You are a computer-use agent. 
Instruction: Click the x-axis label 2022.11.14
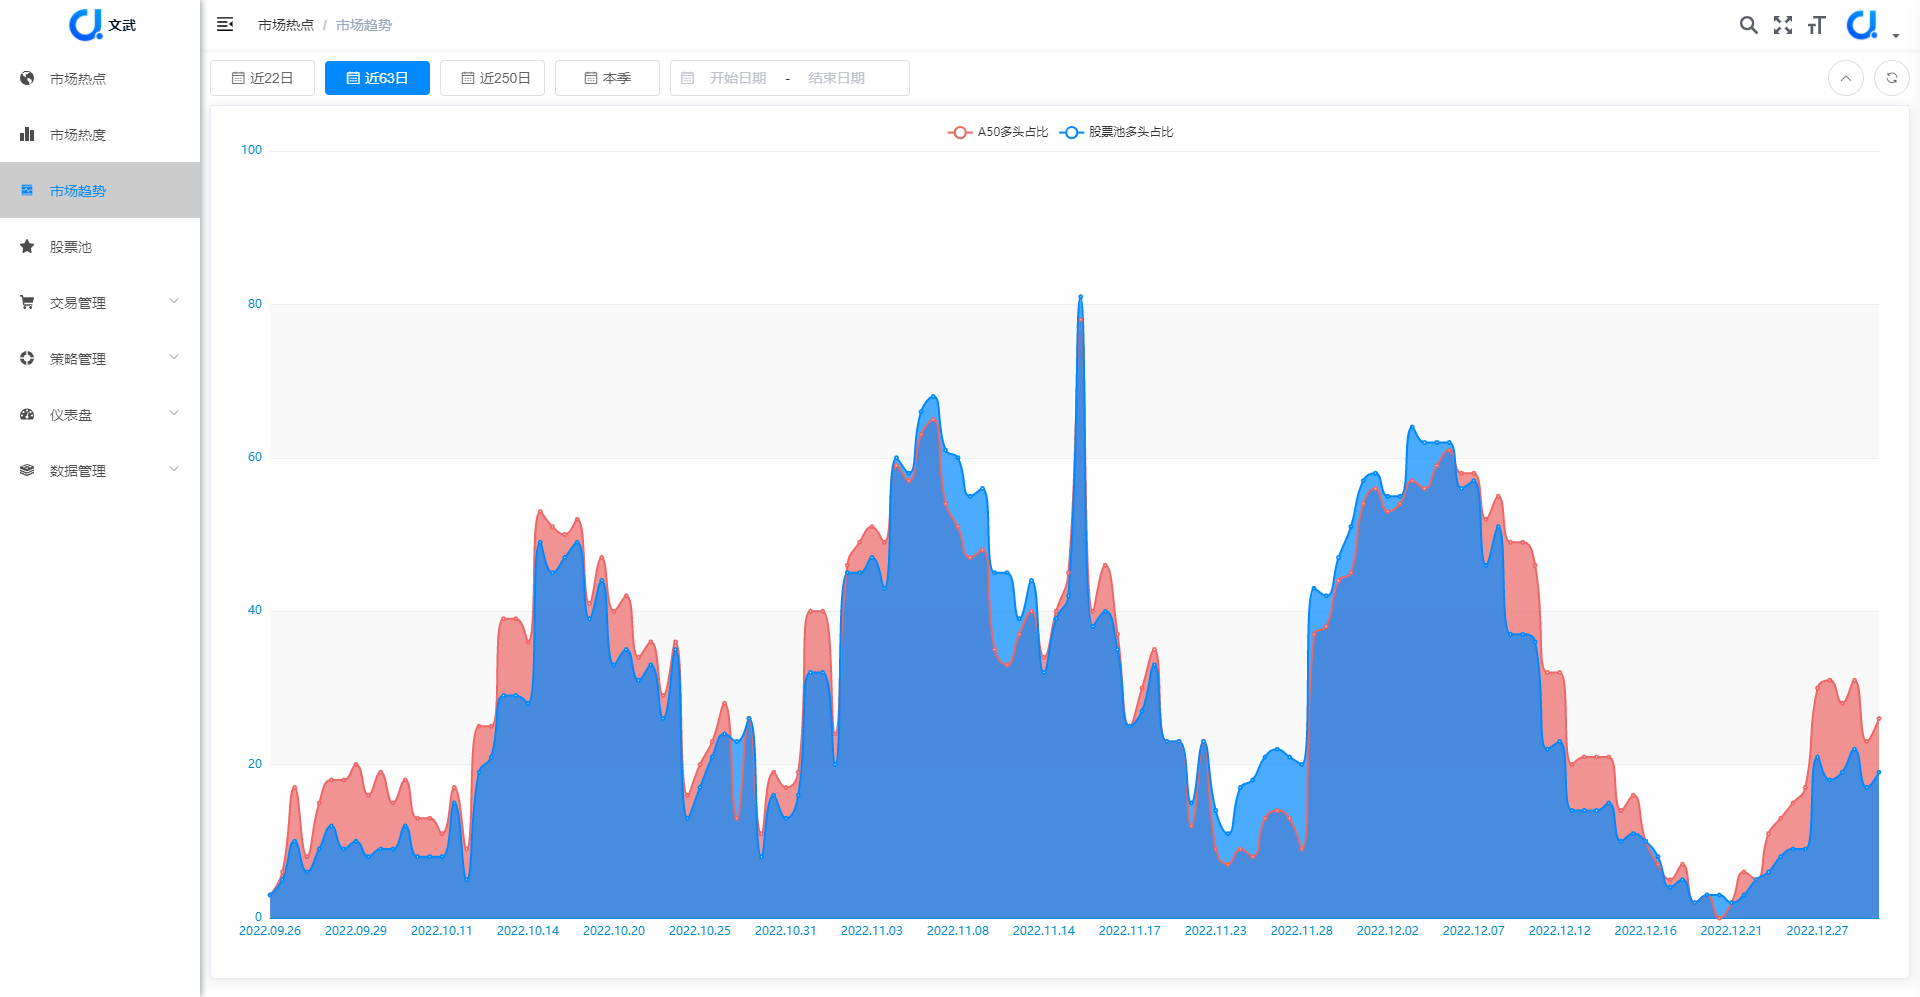pyautogui.click(x=1044, y=931)
